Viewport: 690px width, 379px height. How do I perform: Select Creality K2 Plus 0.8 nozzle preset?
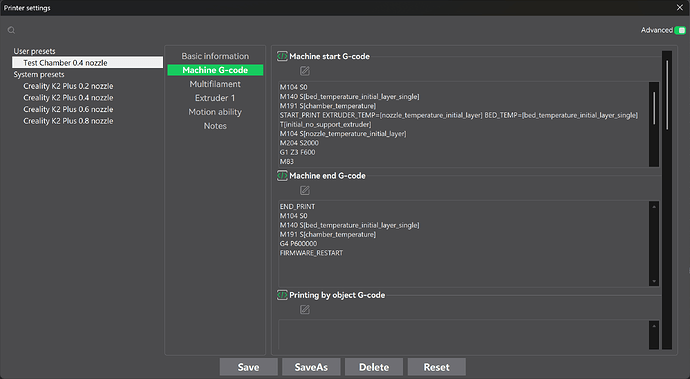point(68,121)
